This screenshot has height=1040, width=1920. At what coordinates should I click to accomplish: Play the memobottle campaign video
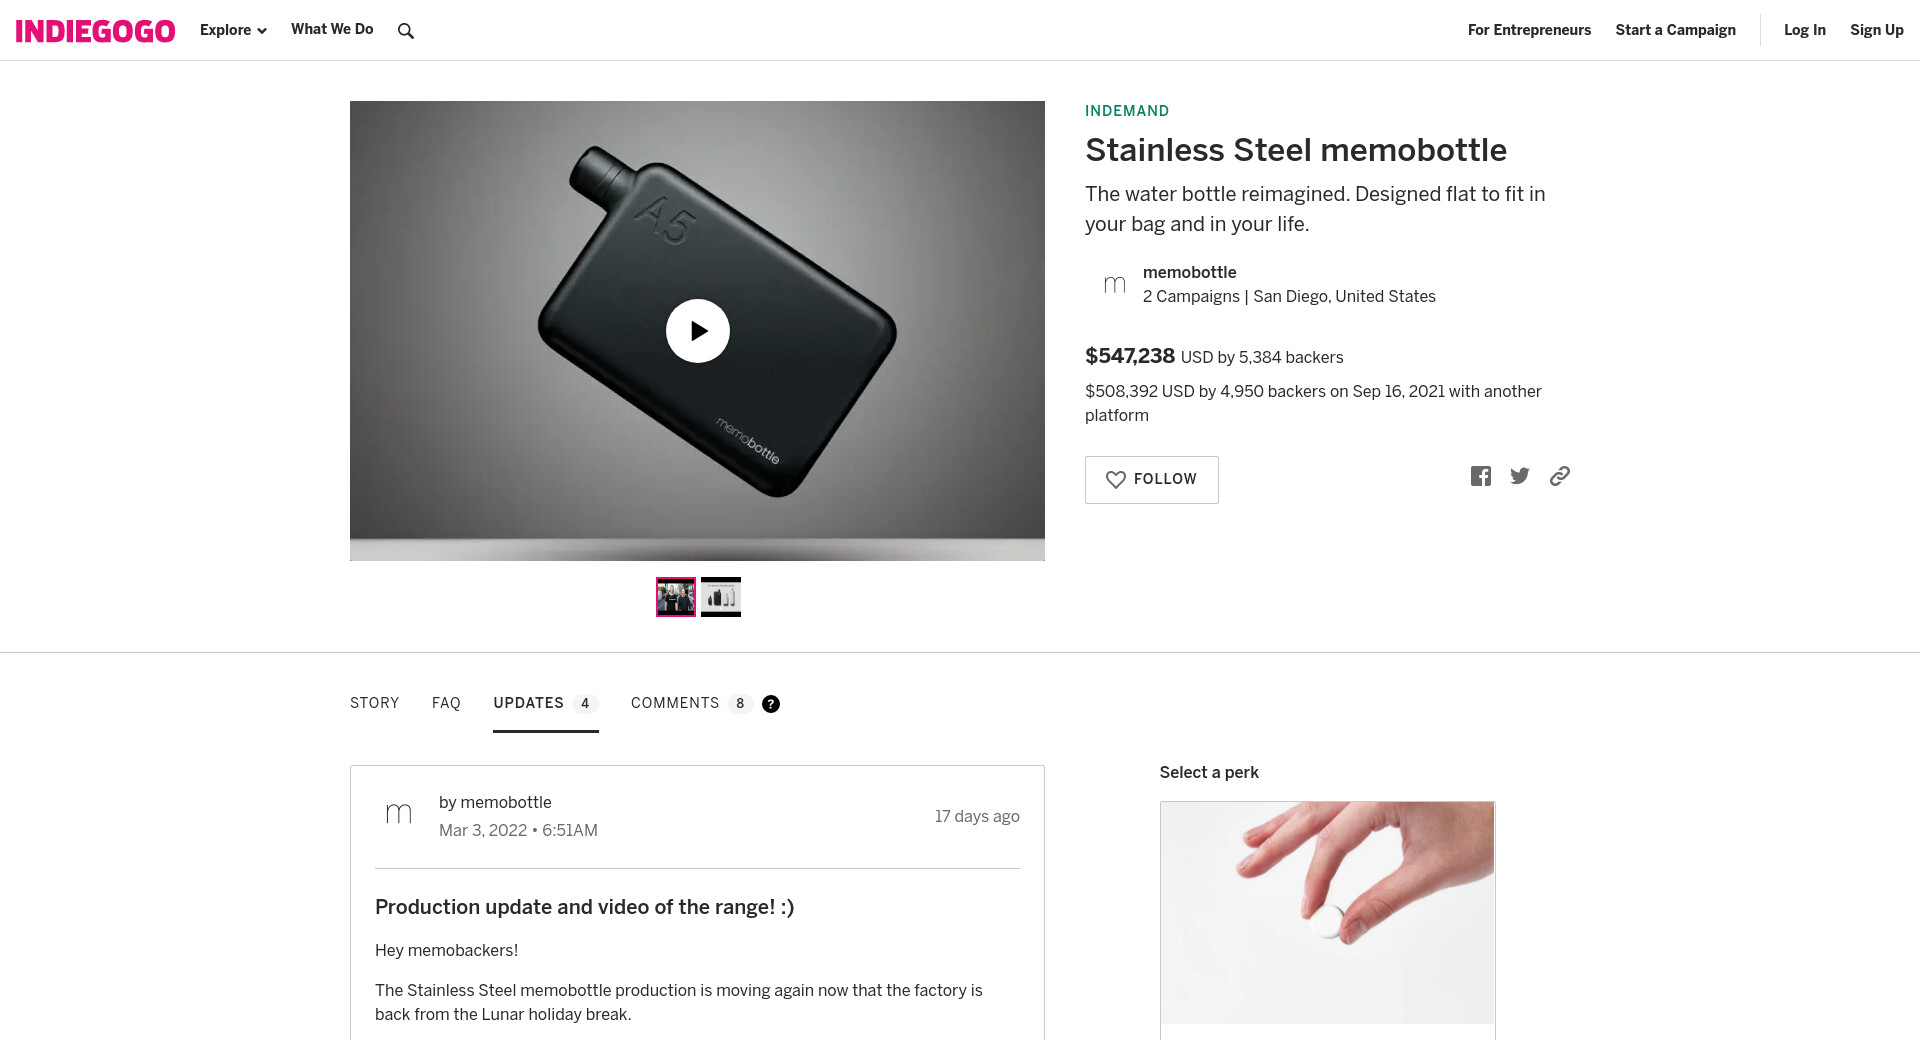pyautogui.click(x=697, y=331)
